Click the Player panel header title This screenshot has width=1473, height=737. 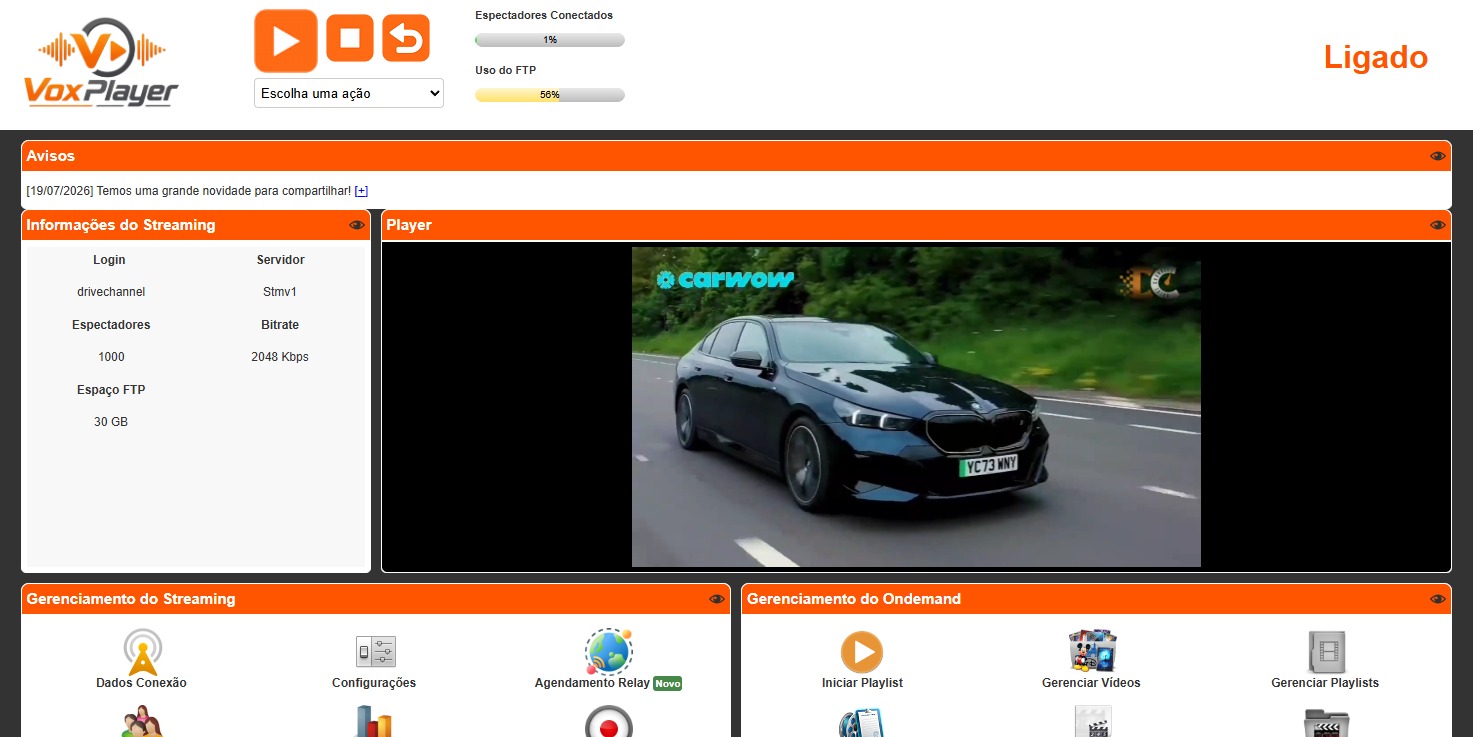[409, 225]
